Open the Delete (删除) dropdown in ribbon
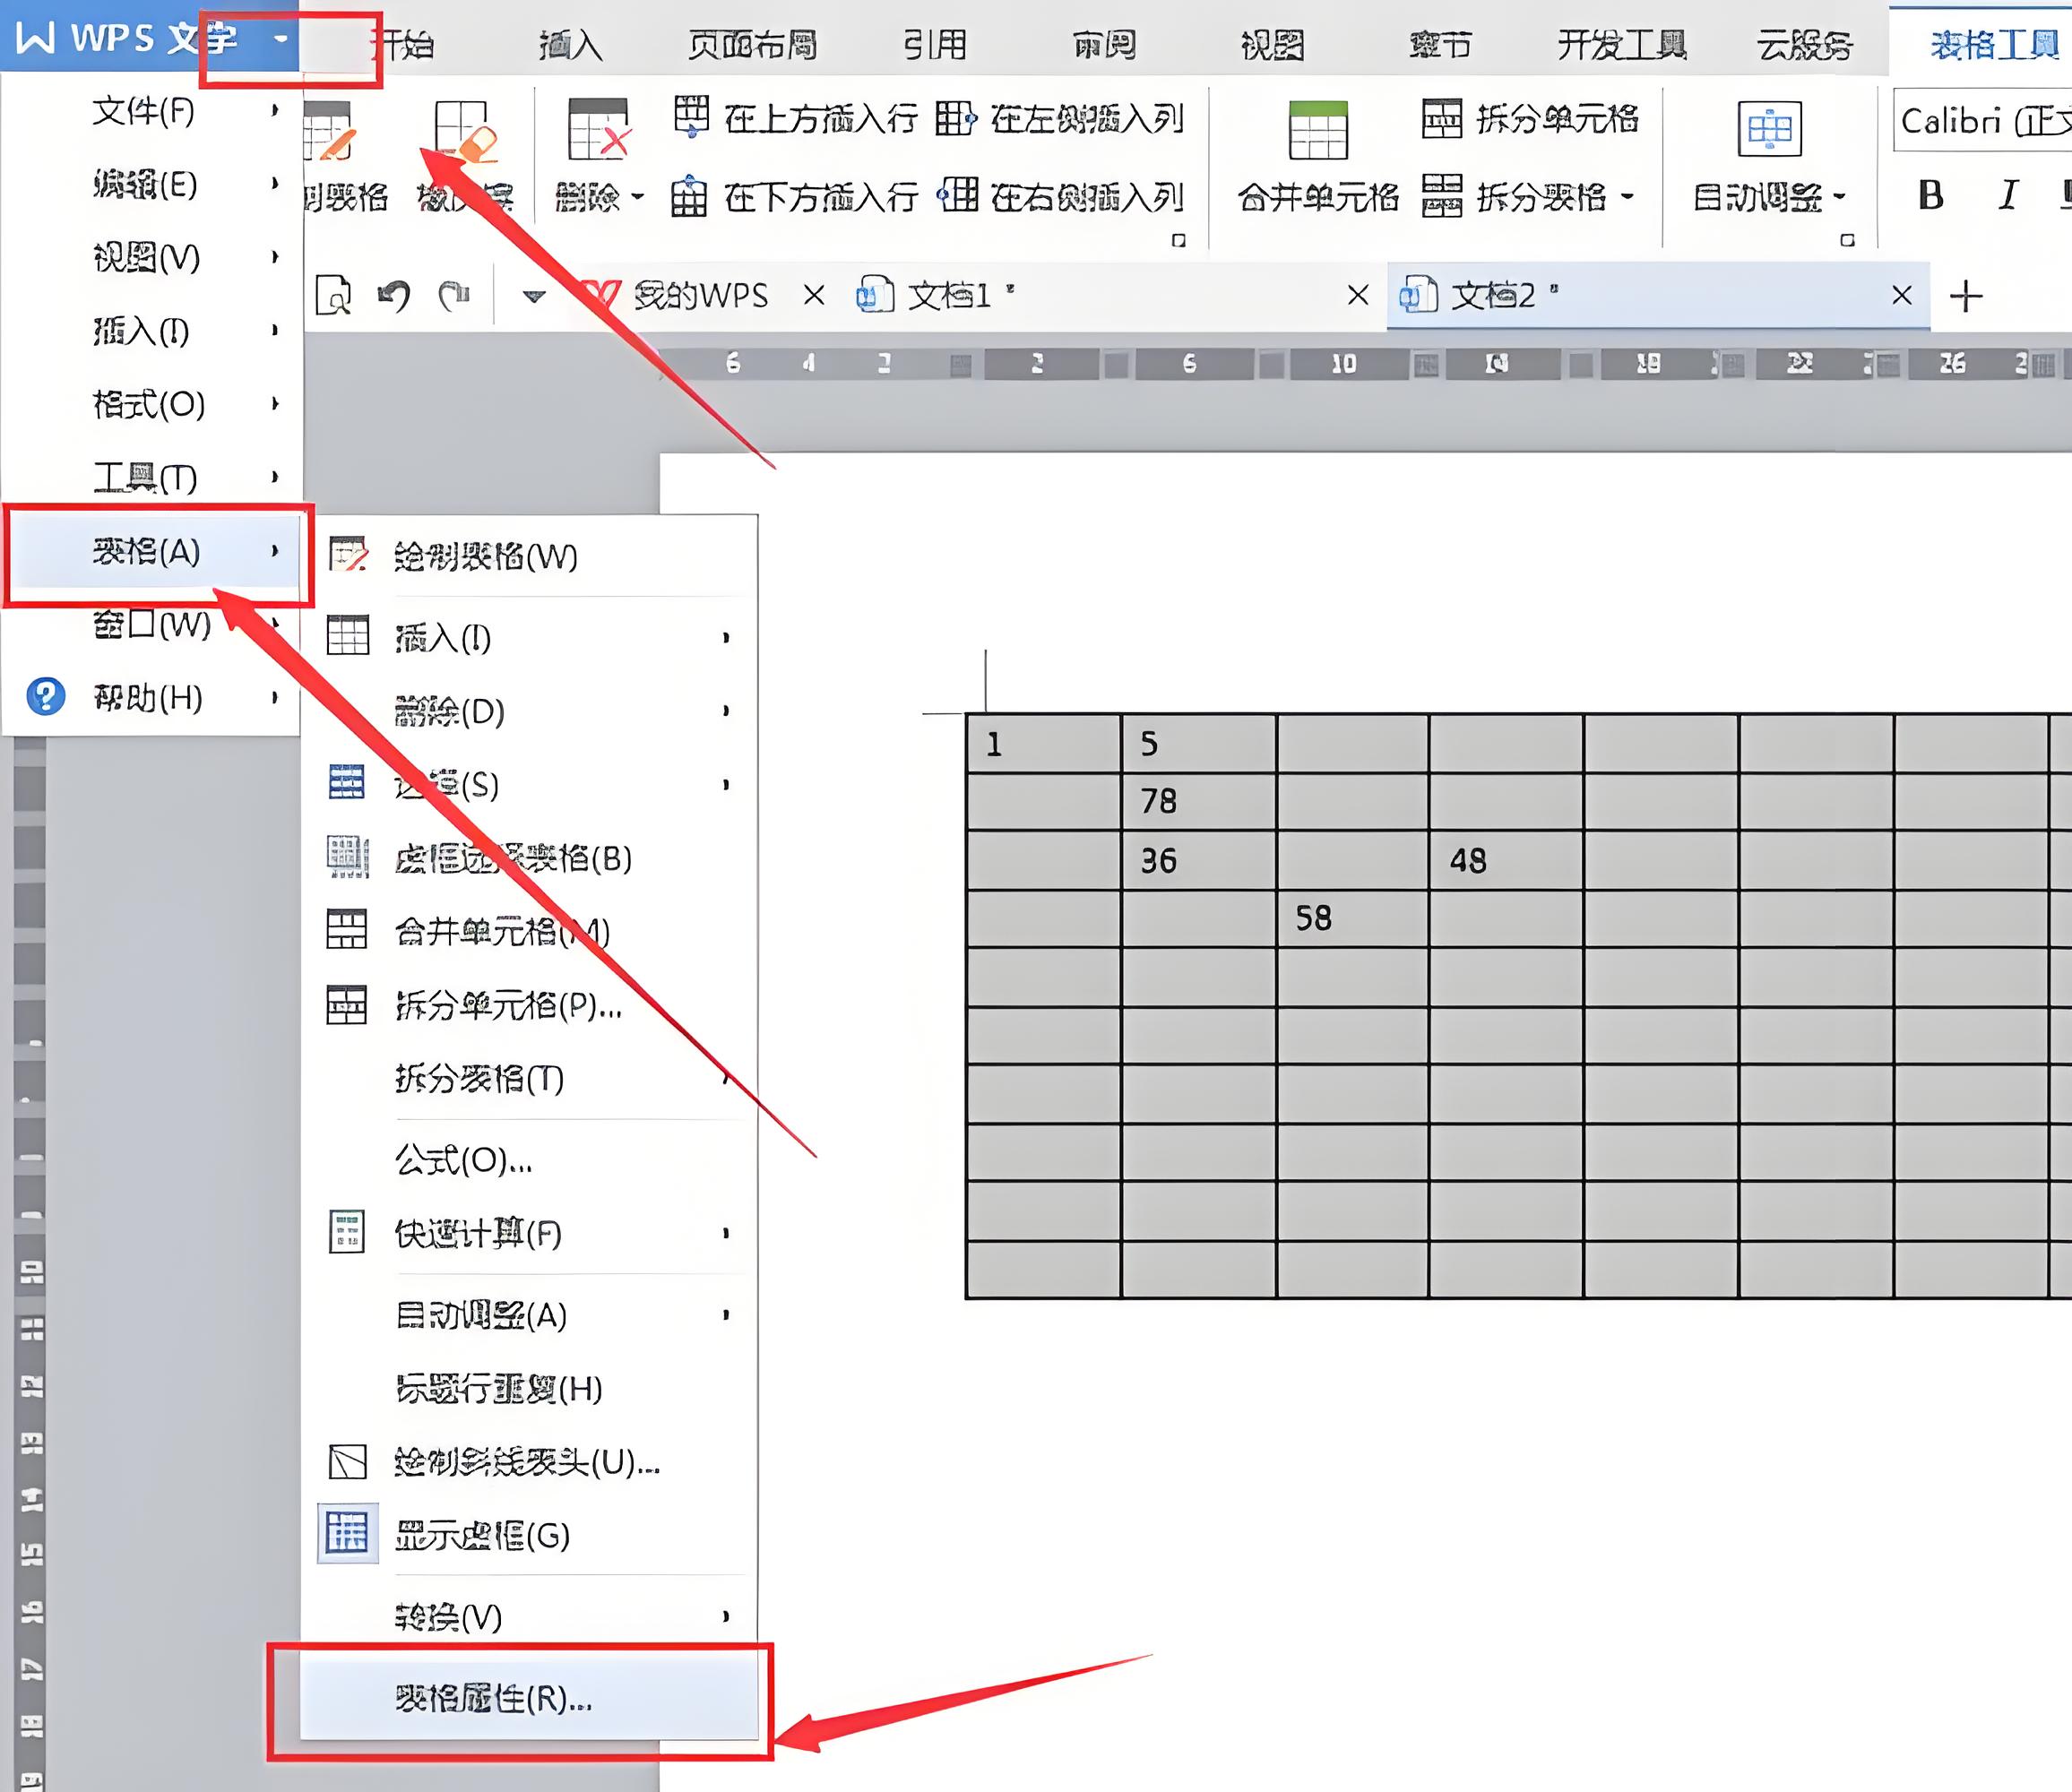The image size is (2072, 1792). [x=598, y=197]
